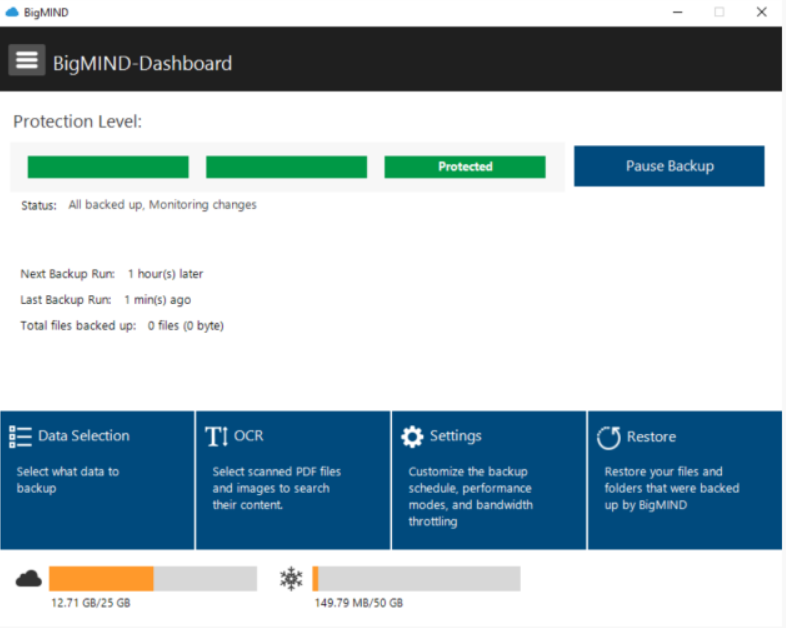Click status 'All backed up, Monitoring changes'
Image resolution: width=786 pixels, height=628 pixels.
pyautogui.click(x=162, y=204)
